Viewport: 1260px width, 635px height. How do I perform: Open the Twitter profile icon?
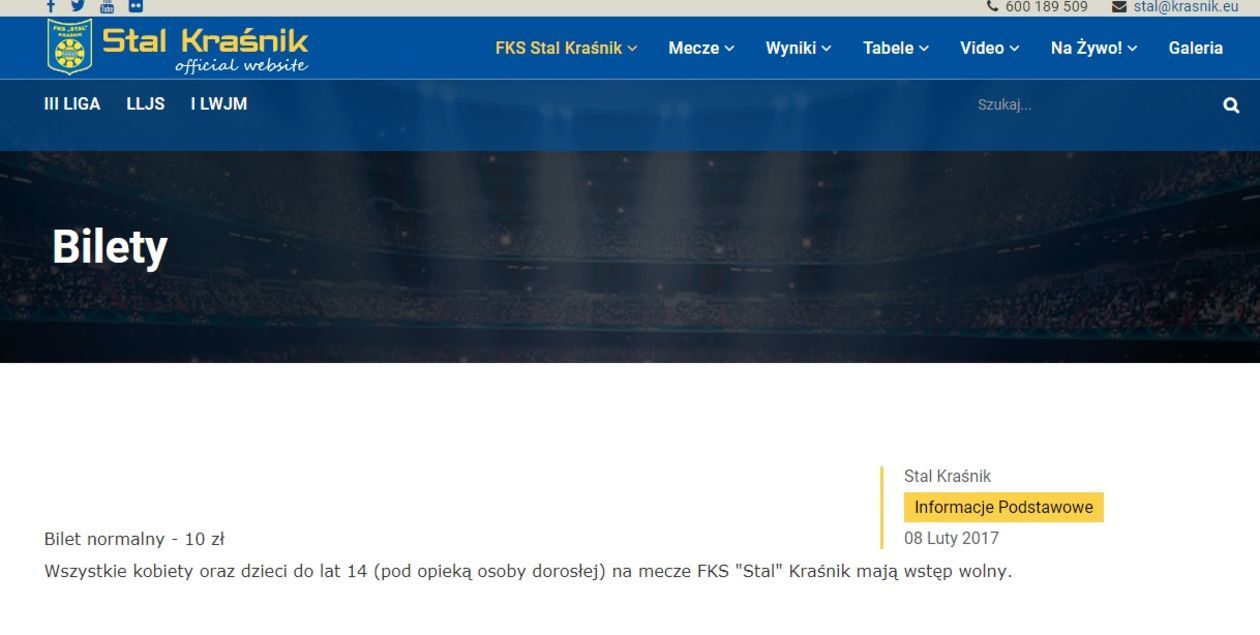[78, 6]
